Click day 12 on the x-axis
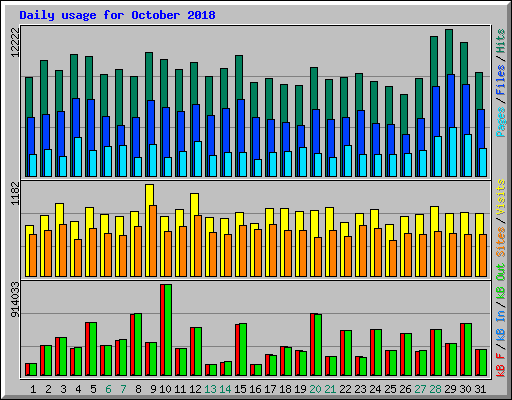The height and width of the screenshot is (400, 512). [195, 389]
